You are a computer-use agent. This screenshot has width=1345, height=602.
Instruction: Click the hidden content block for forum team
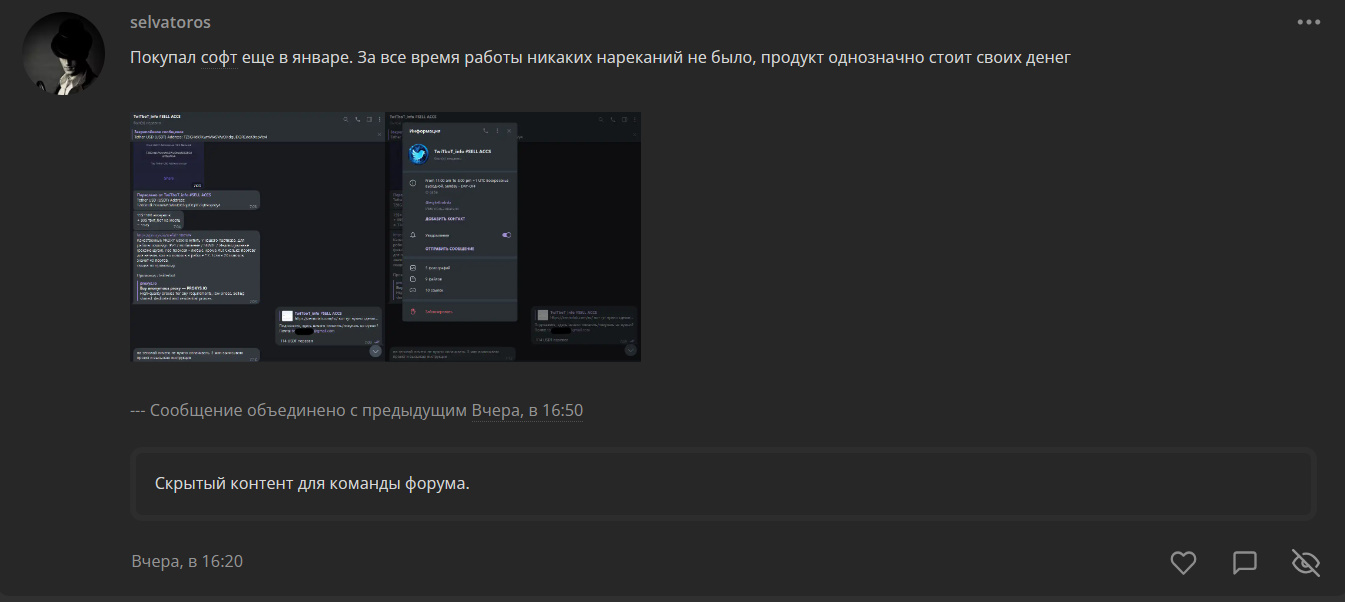click(x=723, y=484)
